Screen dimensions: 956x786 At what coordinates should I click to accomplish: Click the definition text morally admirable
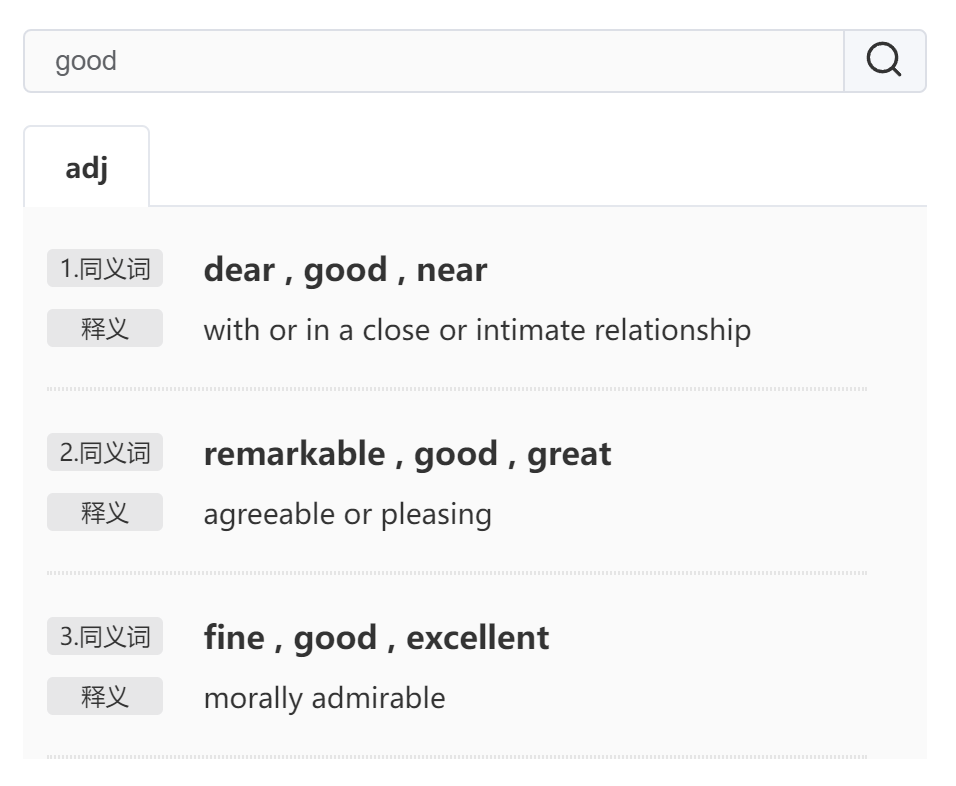(324, 698)
